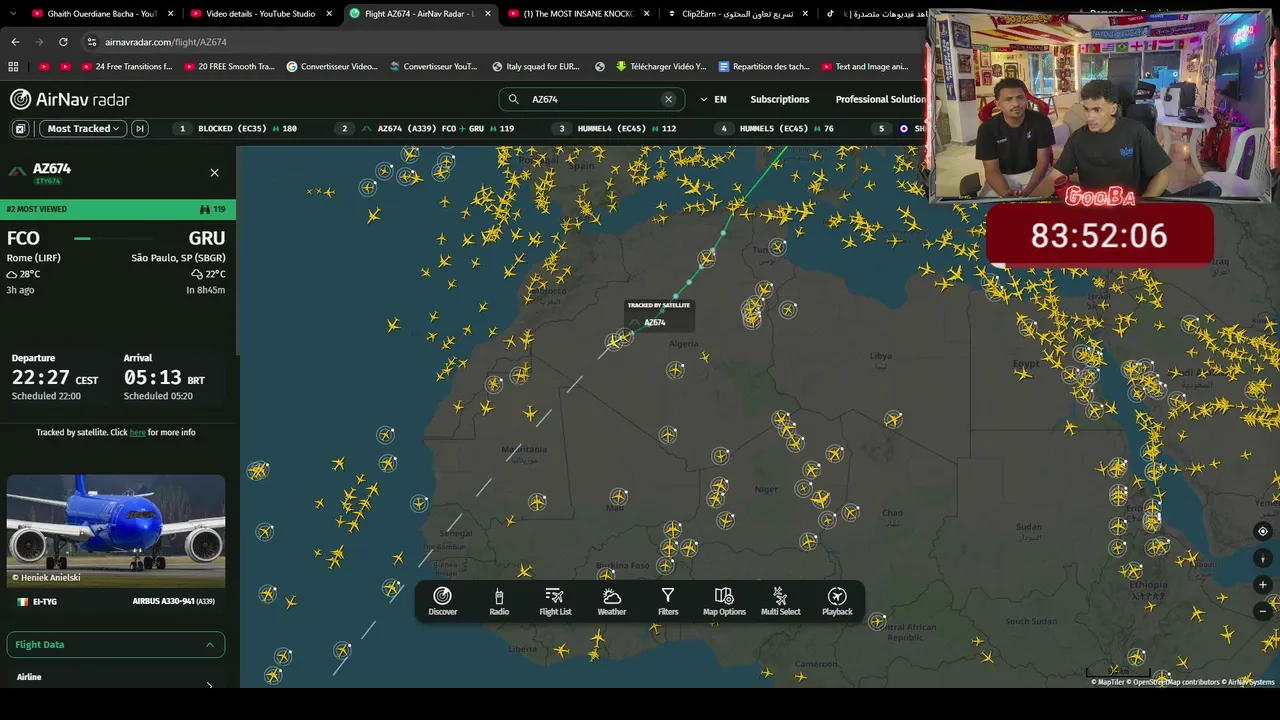Screen dimensions: 1280x720
Task: Open the browser apps grid
Action: click(x=13, y=67)
